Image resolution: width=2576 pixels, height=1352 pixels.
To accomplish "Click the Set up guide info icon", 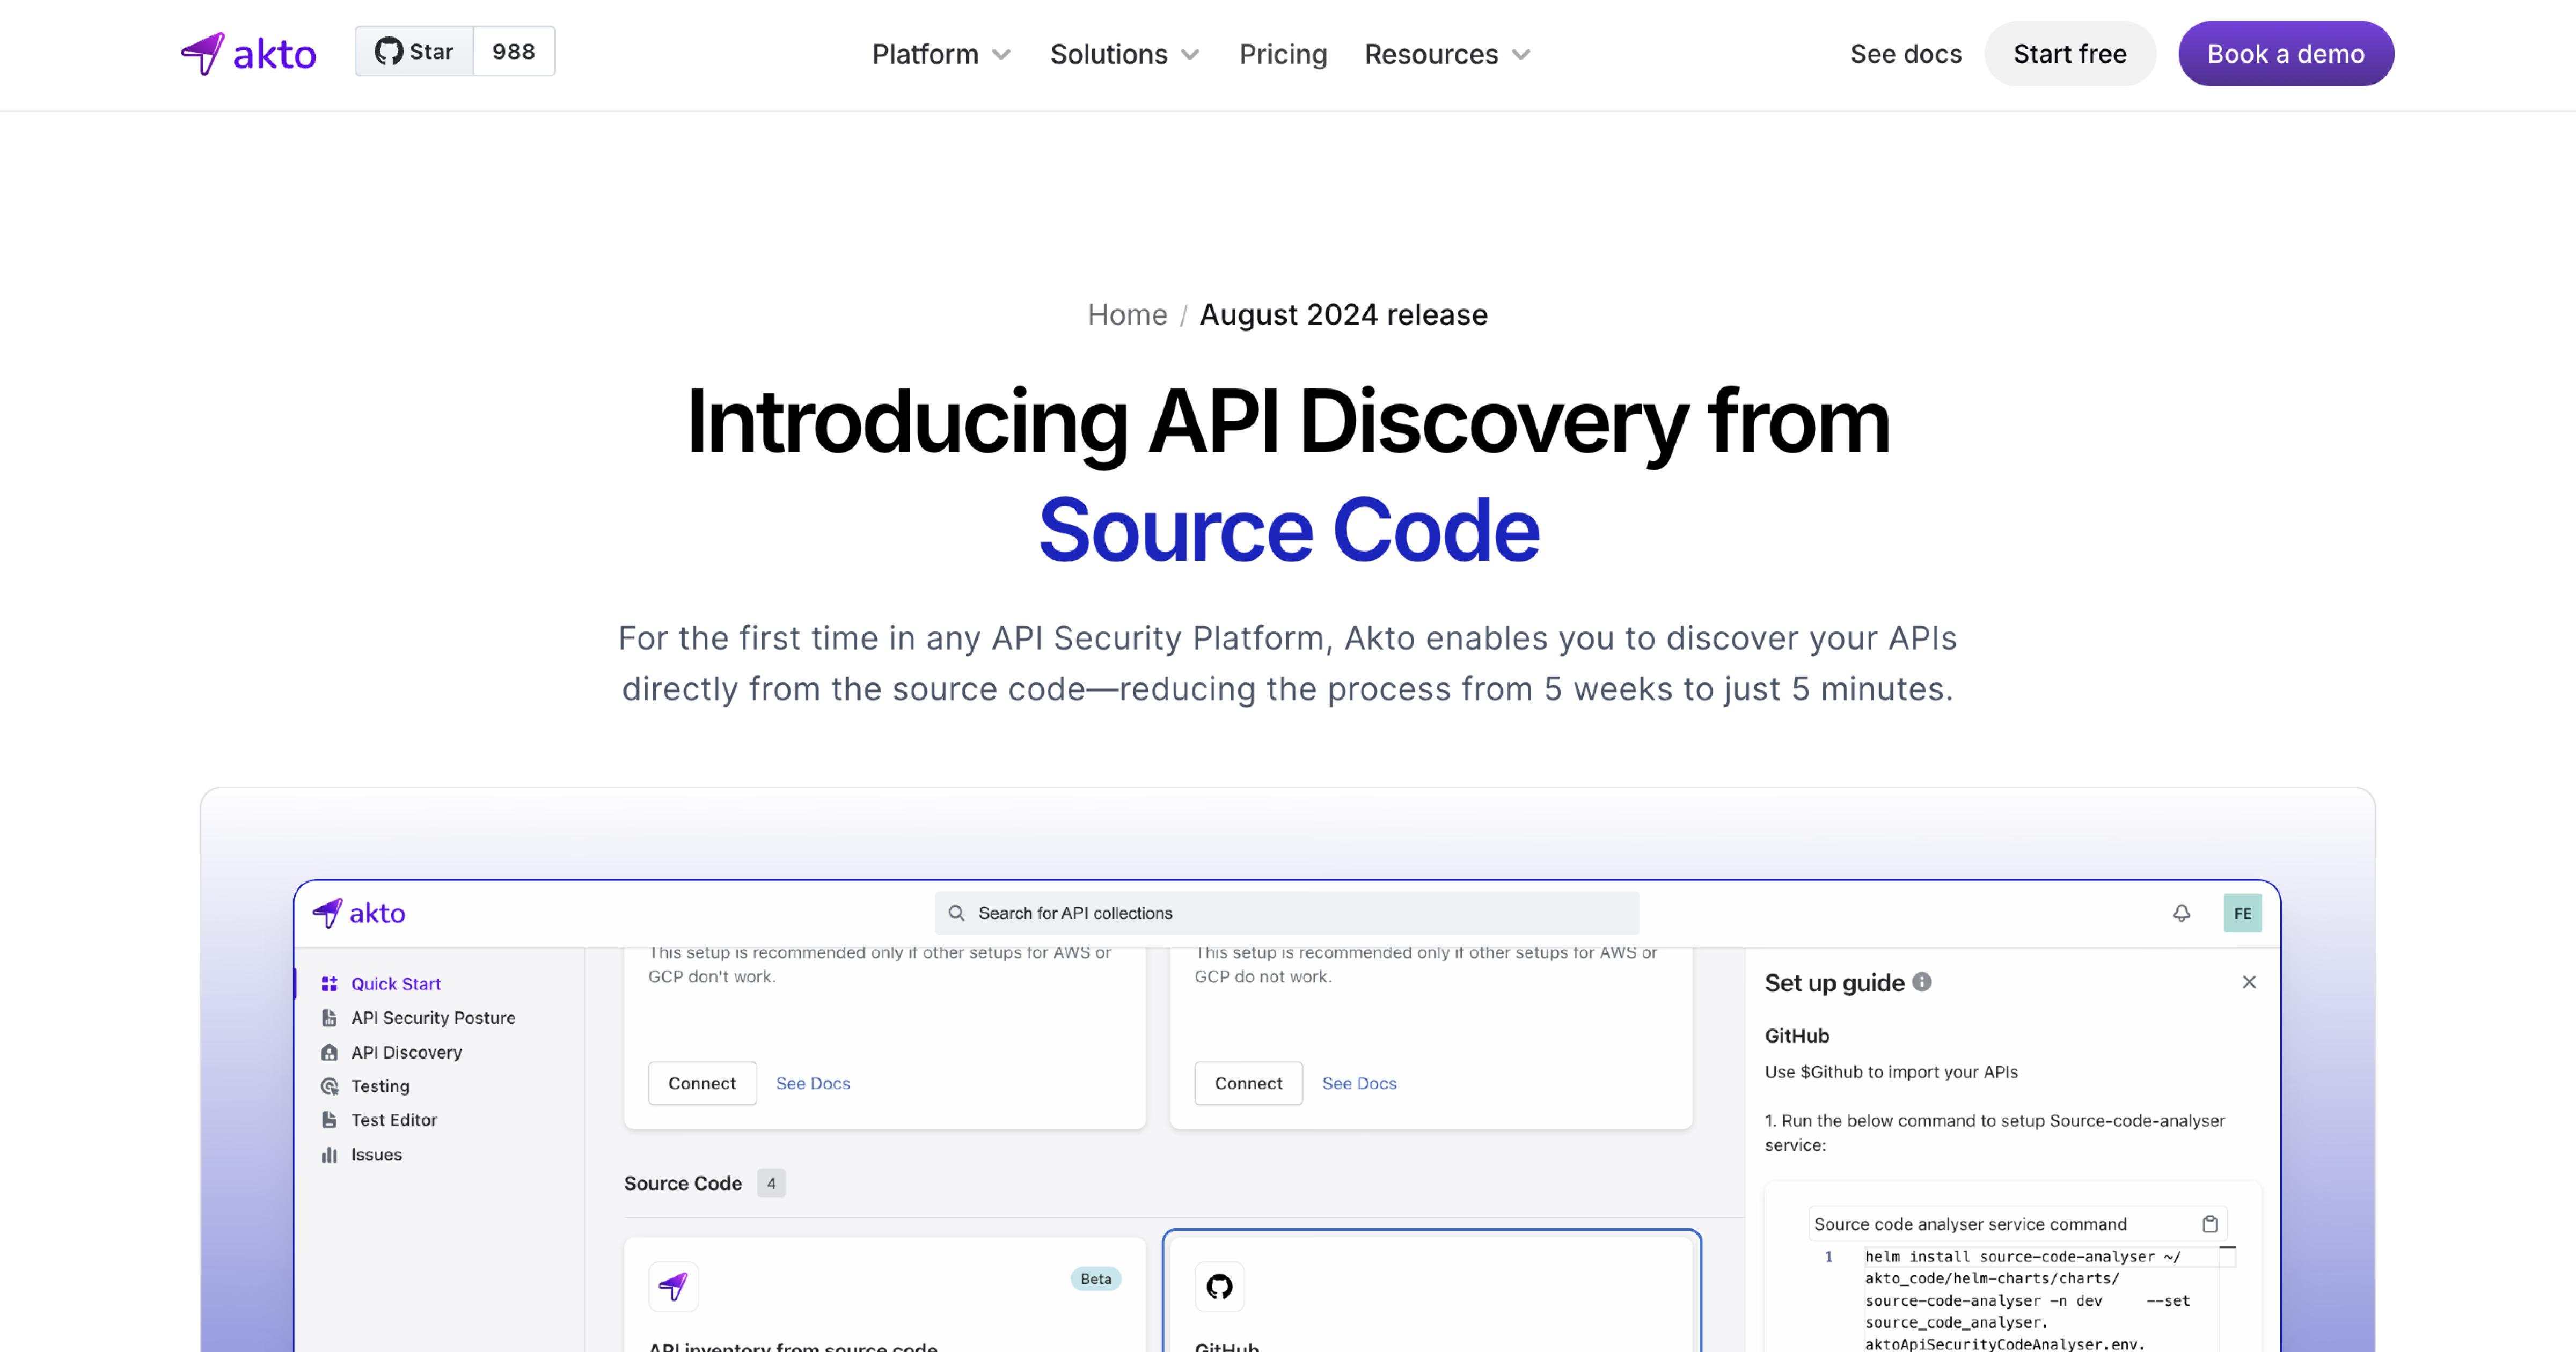I will click(x=1922, y=982).
